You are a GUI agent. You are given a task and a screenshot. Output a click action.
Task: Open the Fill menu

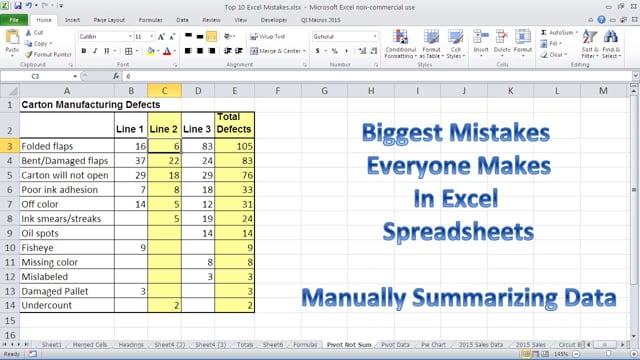point(551,43)
